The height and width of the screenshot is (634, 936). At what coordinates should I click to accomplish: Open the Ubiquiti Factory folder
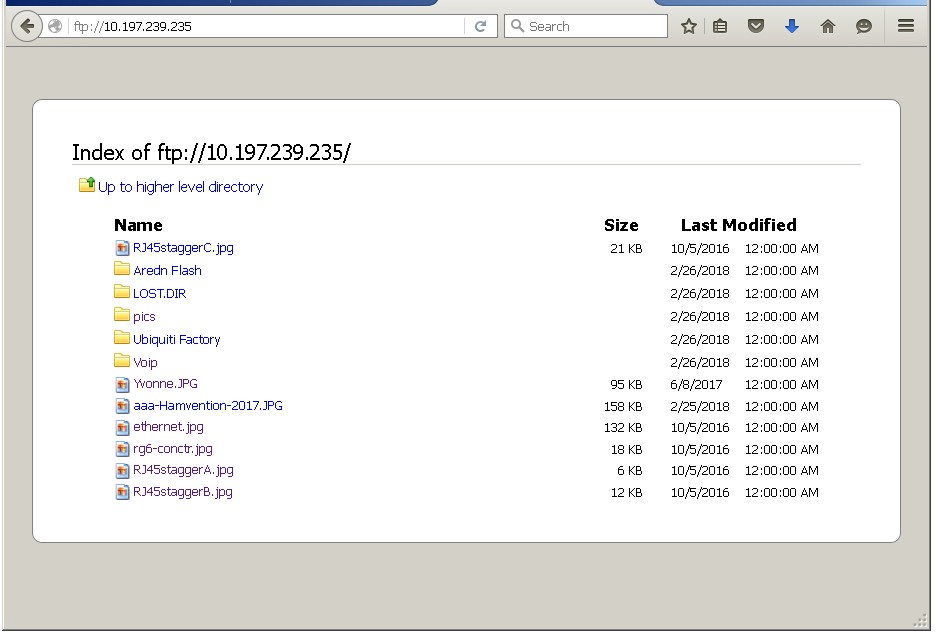click(x=176, y=339)
